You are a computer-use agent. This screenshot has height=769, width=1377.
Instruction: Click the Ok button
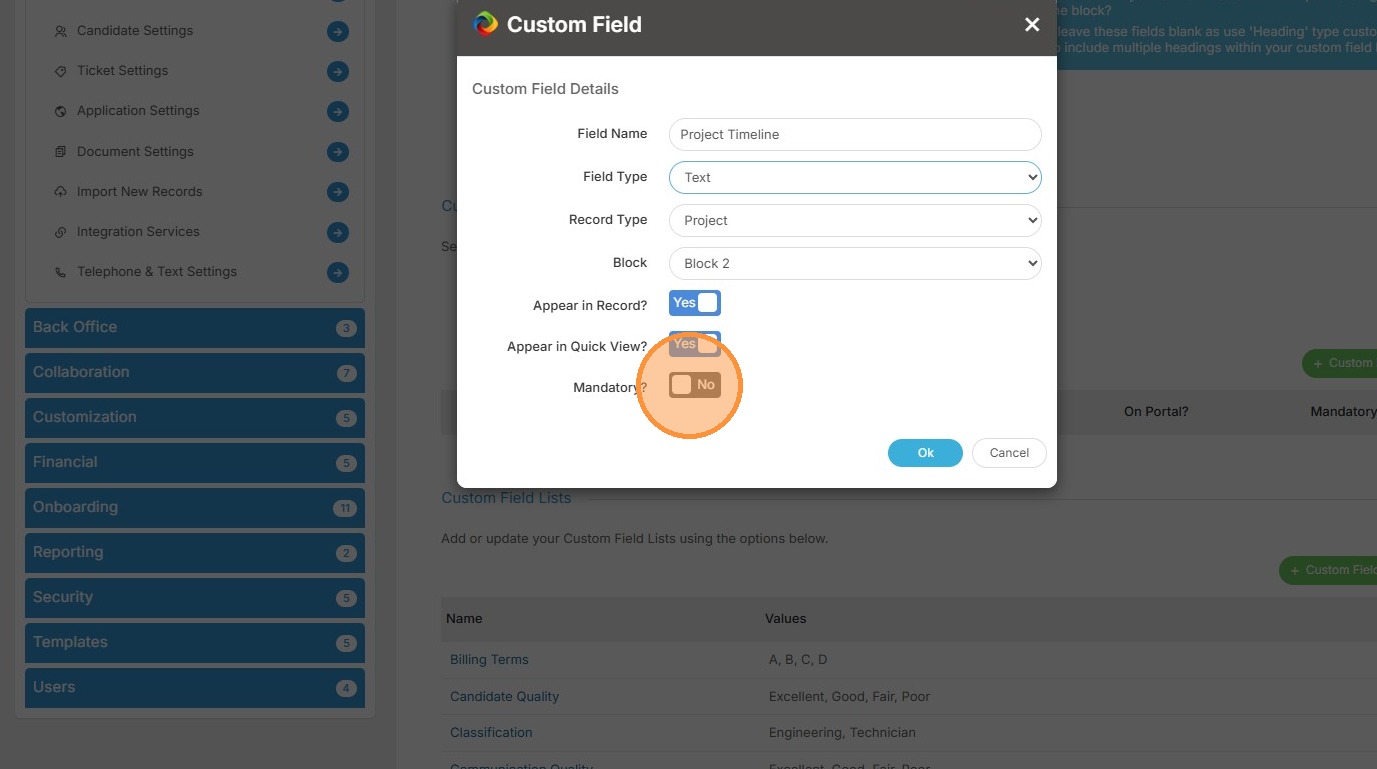pos(925,453)
